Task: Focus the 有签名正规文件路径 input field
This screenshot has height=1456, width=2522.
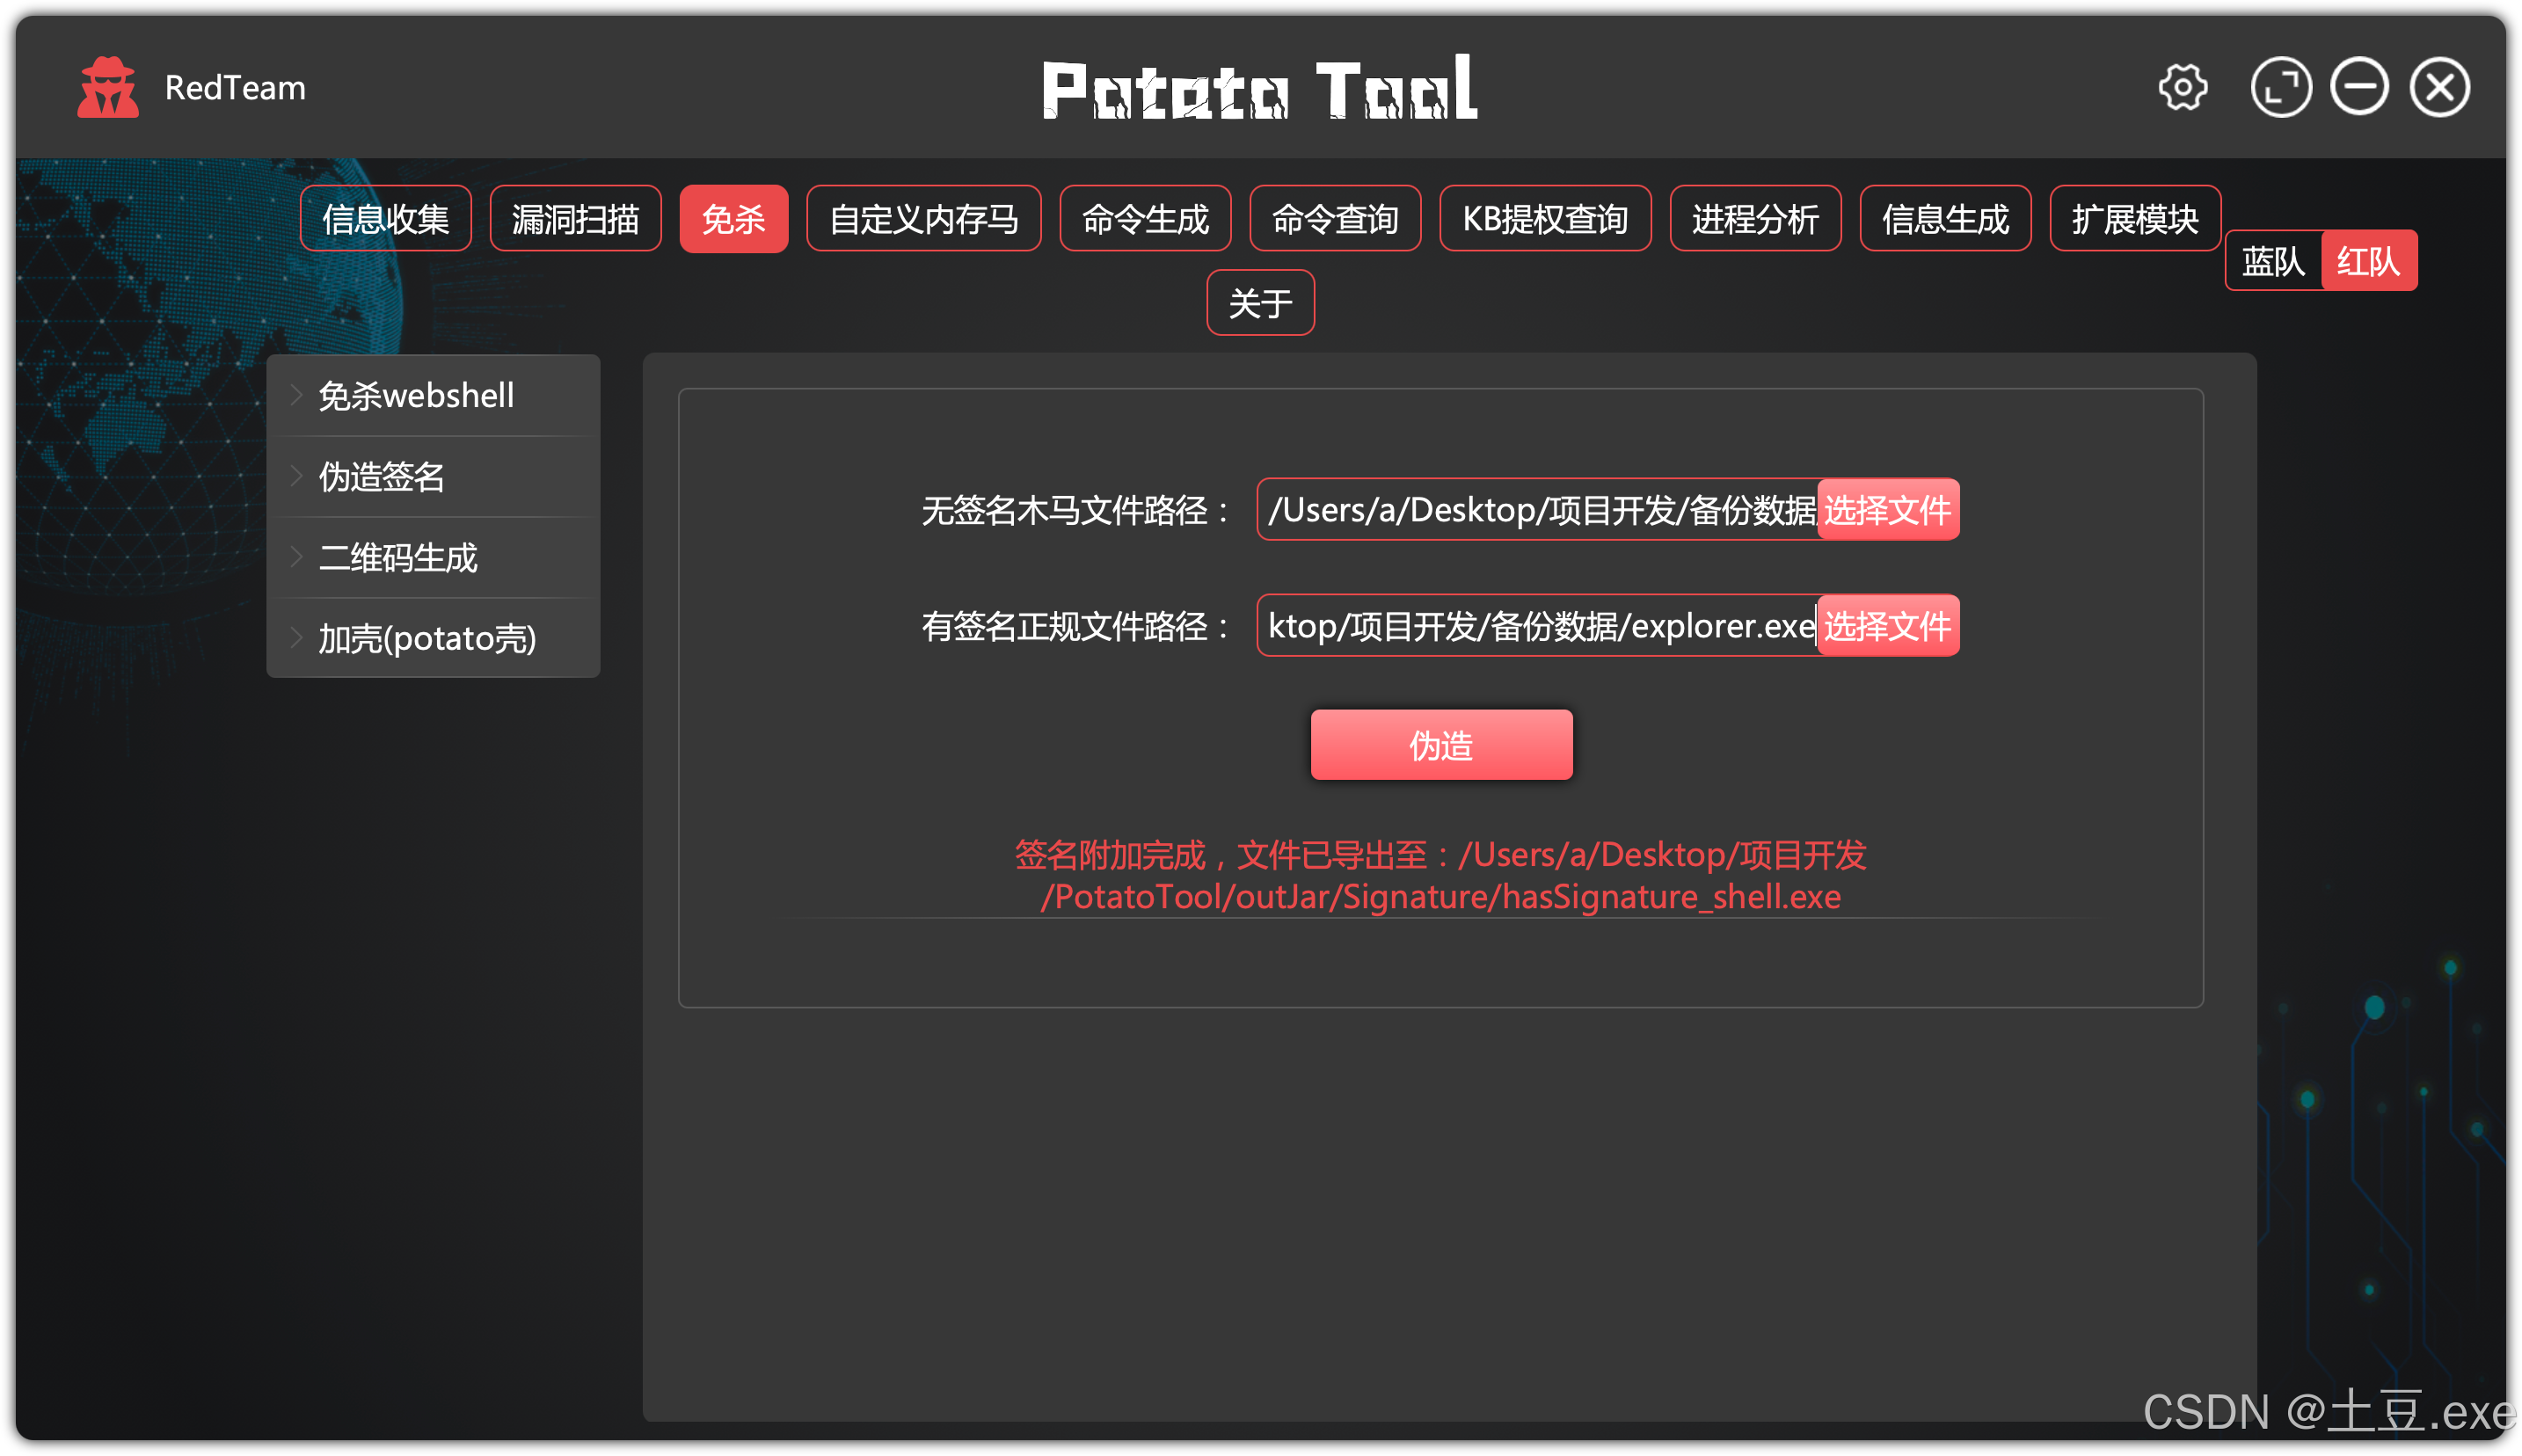Action: [1536, 626]
